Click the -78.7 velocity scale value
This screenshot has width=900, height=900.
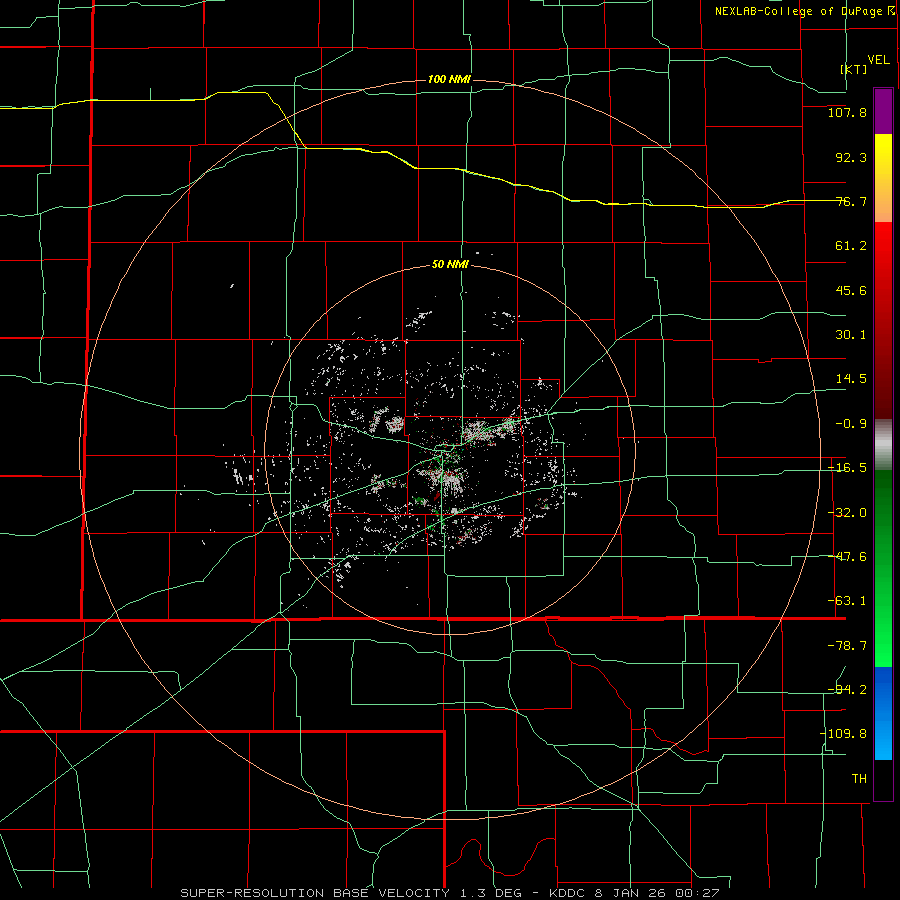coord(847,646)
